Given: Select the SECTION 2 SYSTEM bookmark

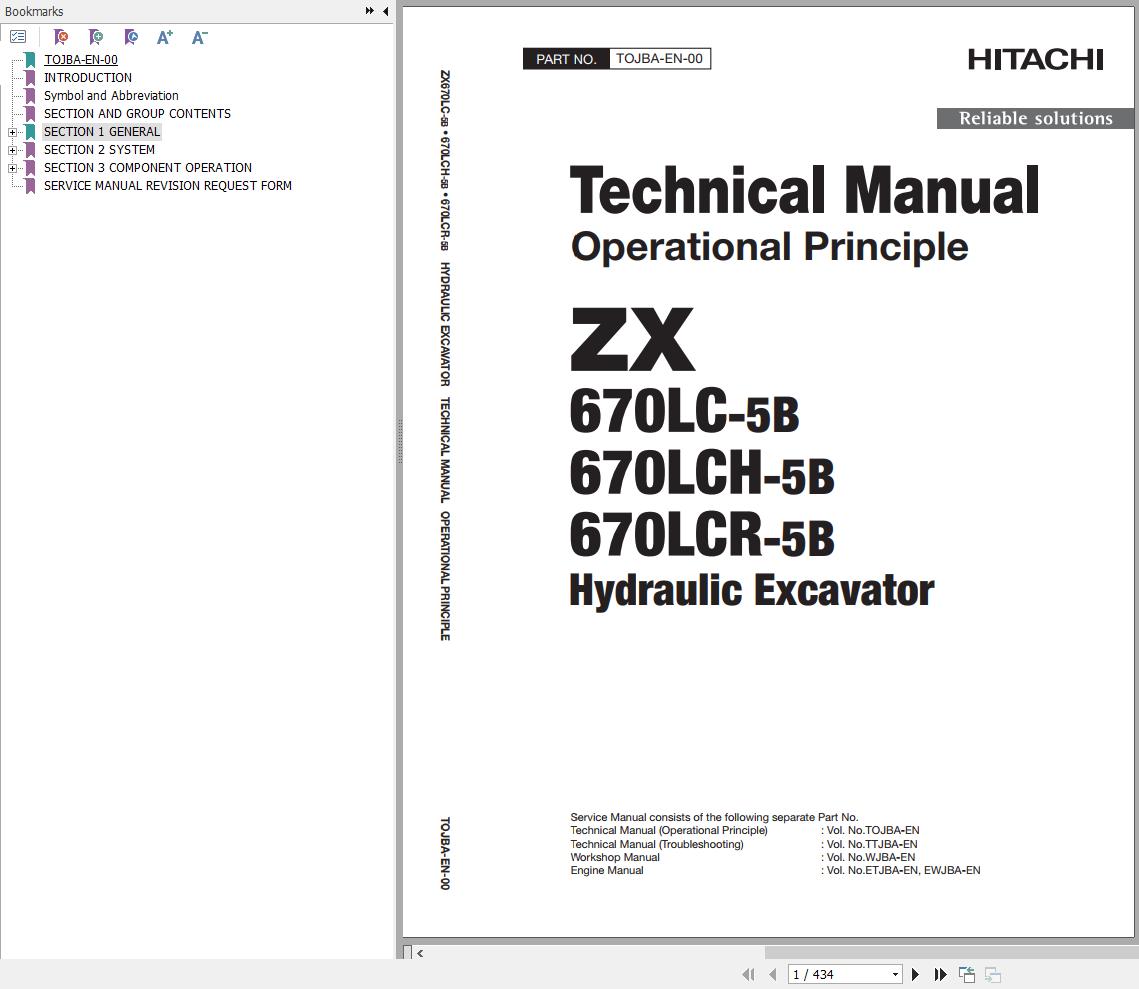Looking at the screenshot, I should tap(100, 150).
